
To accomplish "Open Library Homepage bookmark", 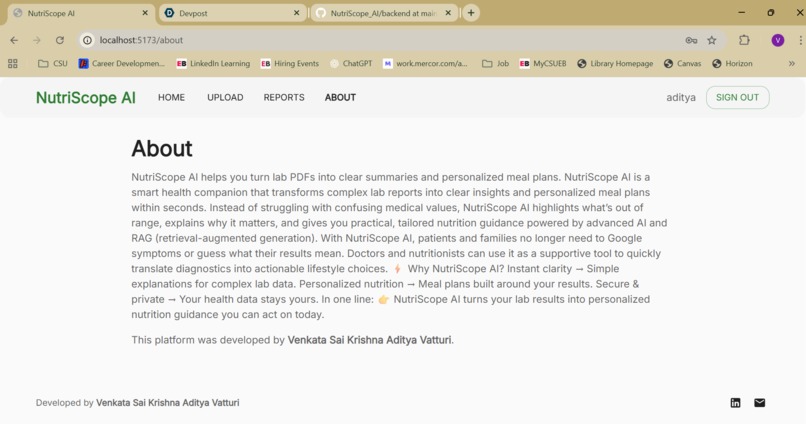I will [615, 64].
